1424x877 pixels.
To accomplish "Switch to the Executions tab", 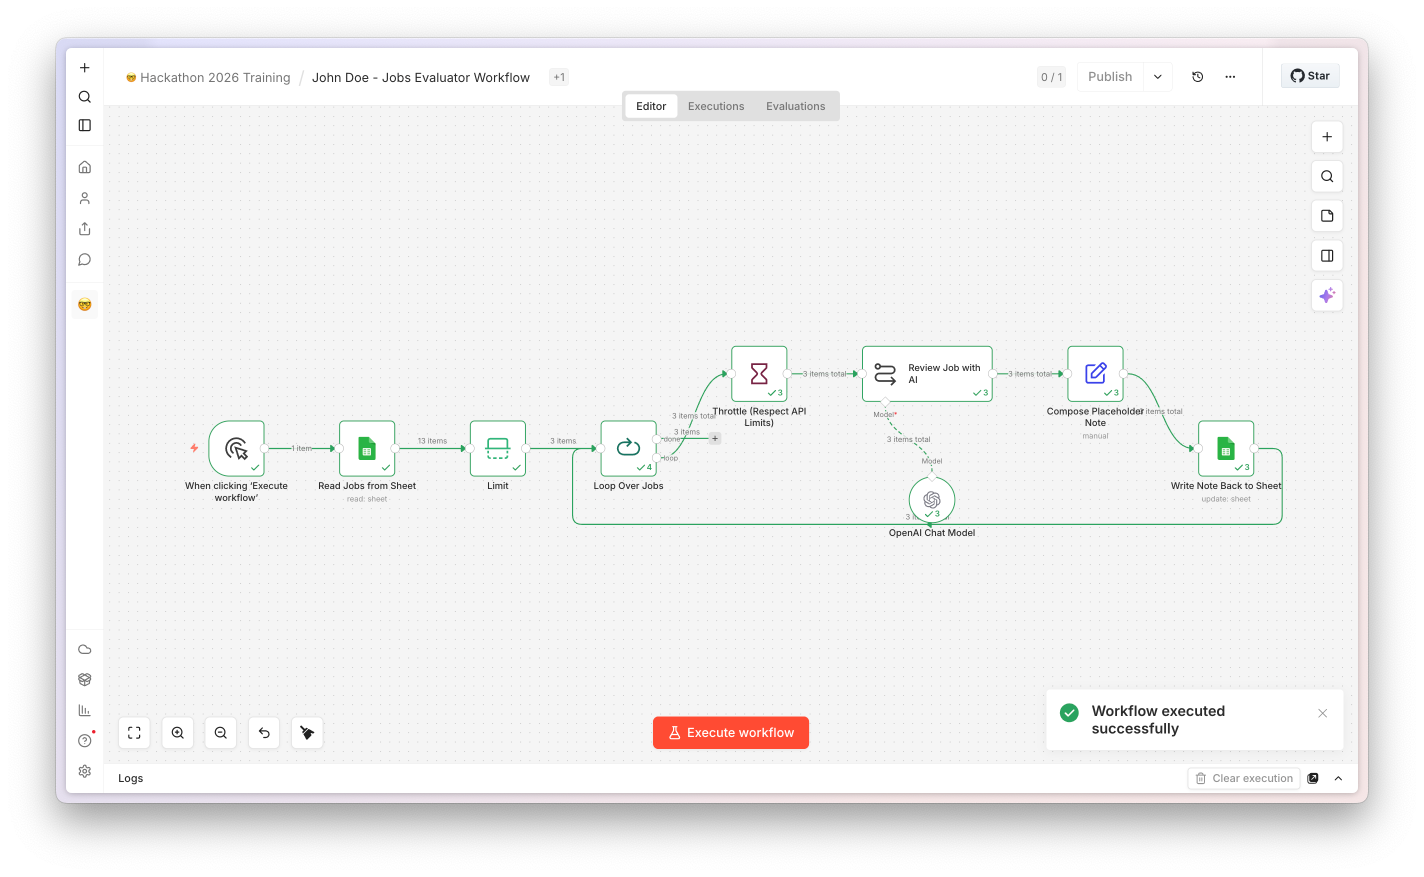I will point(716,106).
